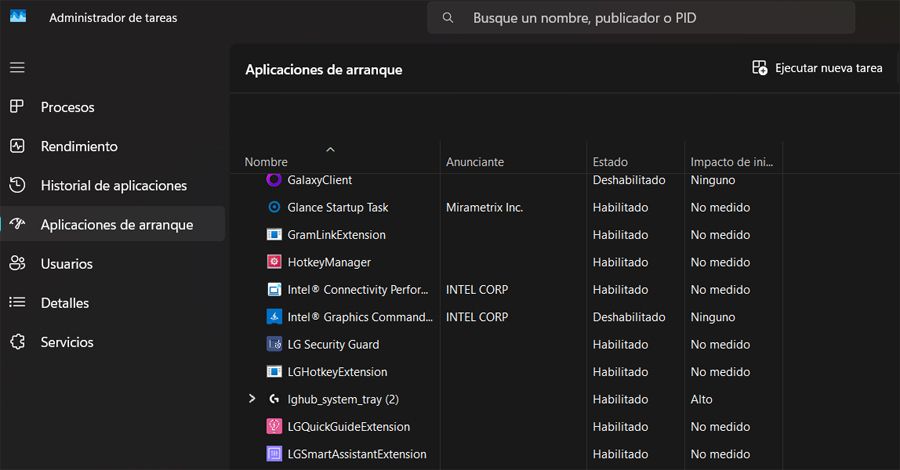
Task: Click the Glance Startup Task icon
Action: [274, 207]
